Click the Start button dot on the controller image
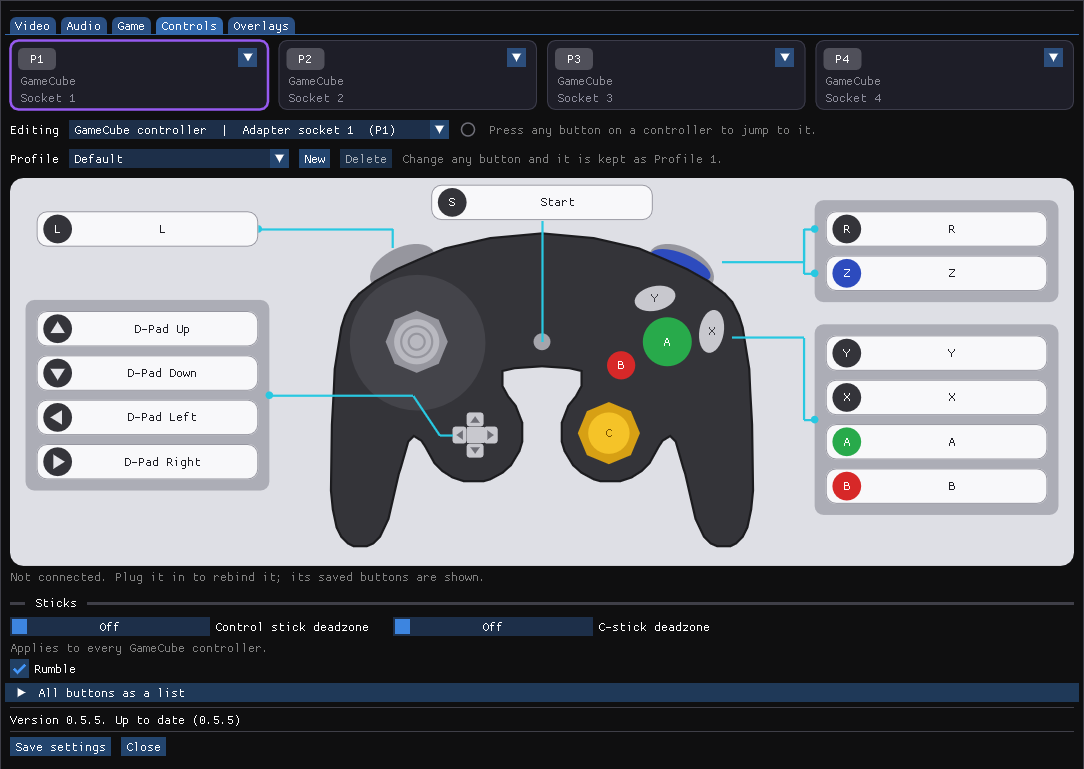The image size is (1084, 769). click(x=542, y=342)
